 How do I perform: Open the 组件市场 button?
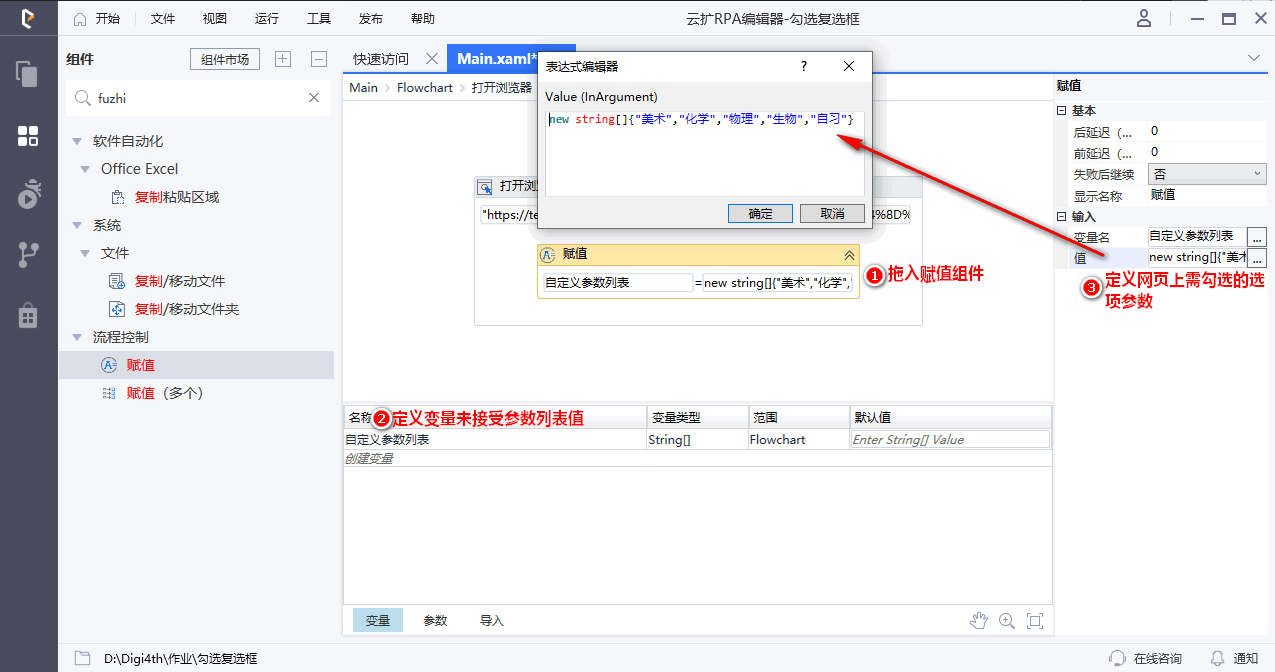[225, 59]
